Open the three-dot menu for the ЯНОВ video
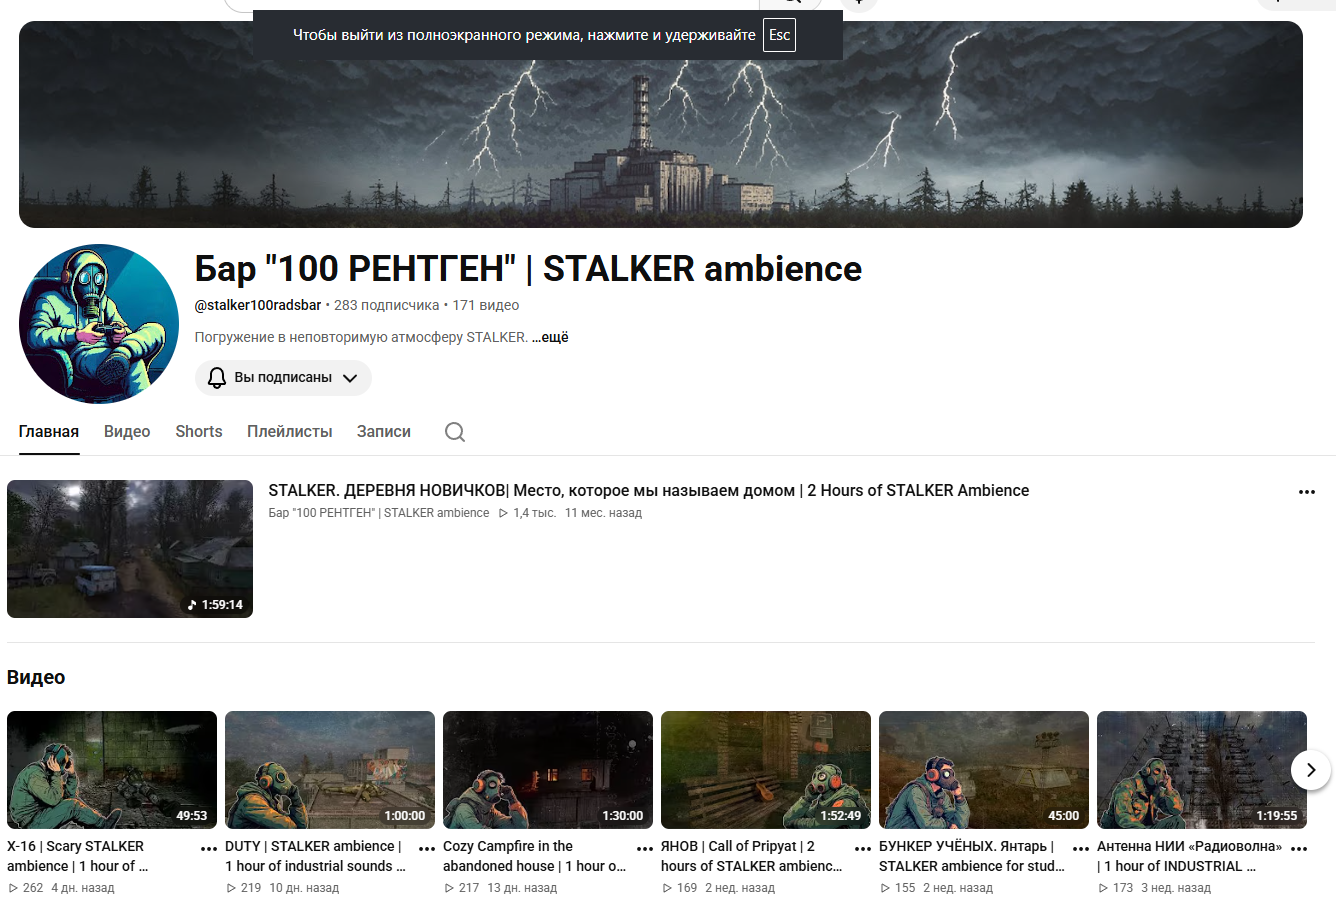 [863, 848]
